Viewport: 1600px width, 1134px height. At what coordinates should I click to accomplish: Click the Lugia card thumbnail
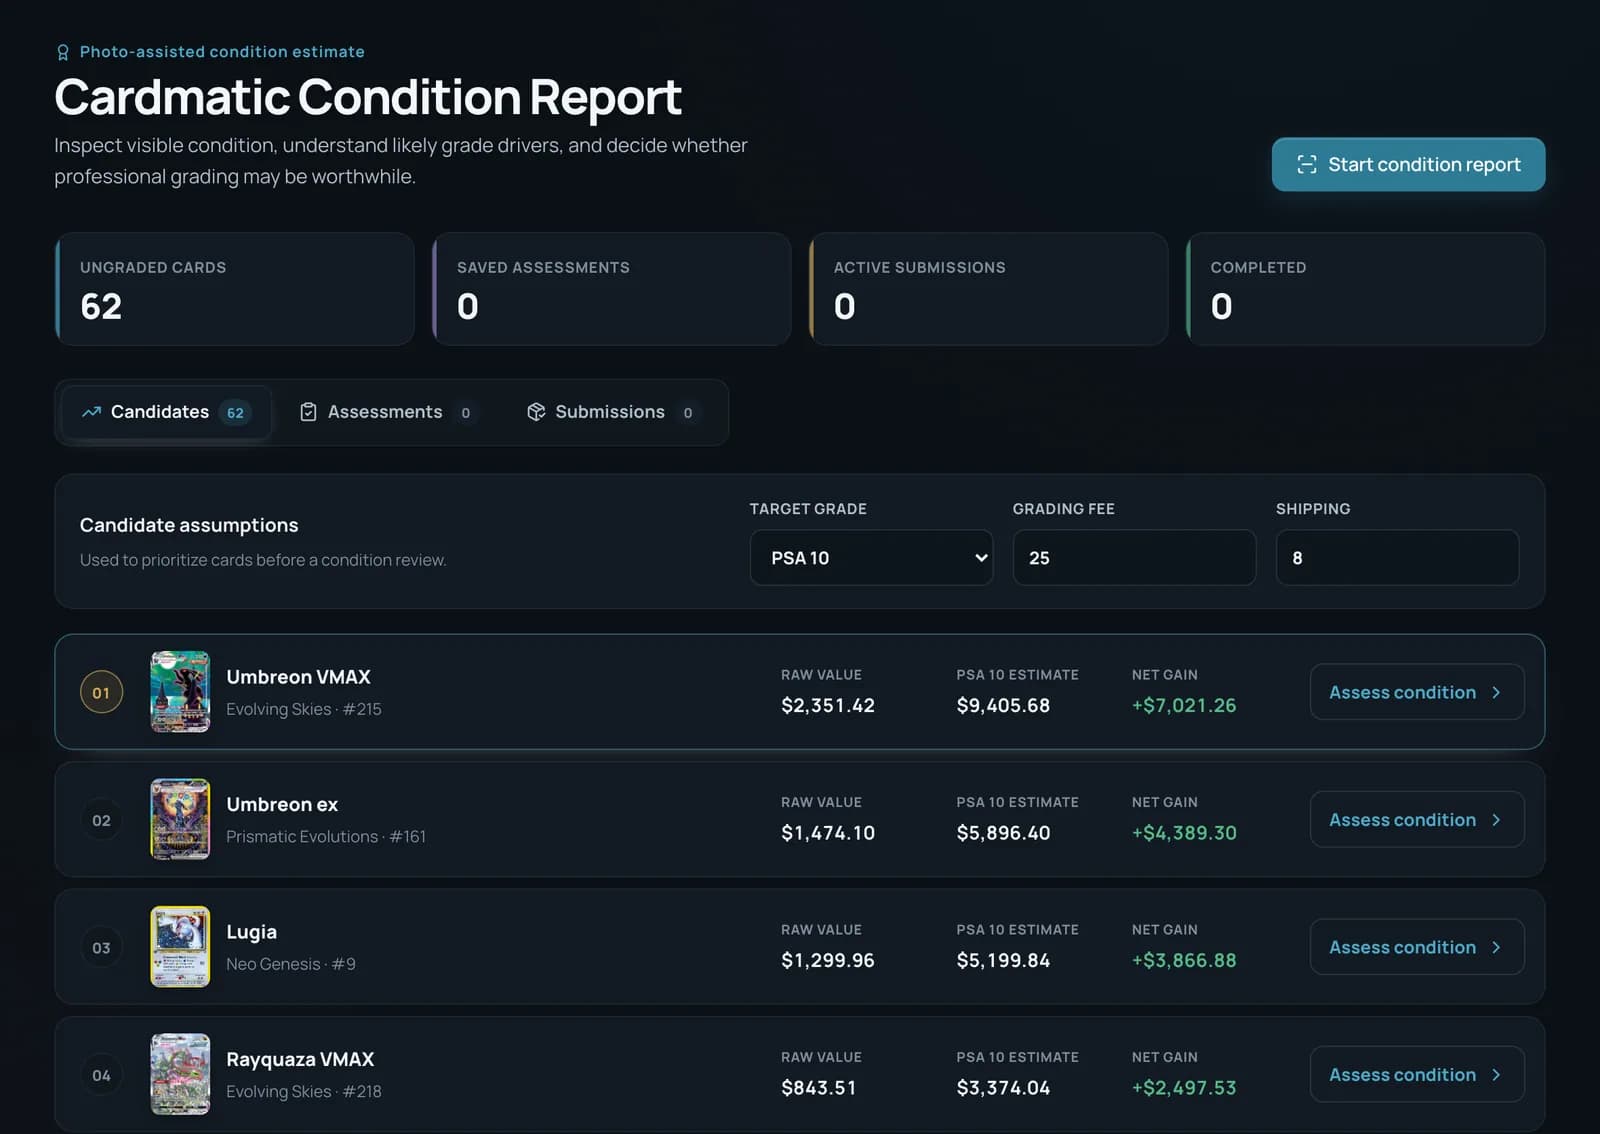click(180, 947)
